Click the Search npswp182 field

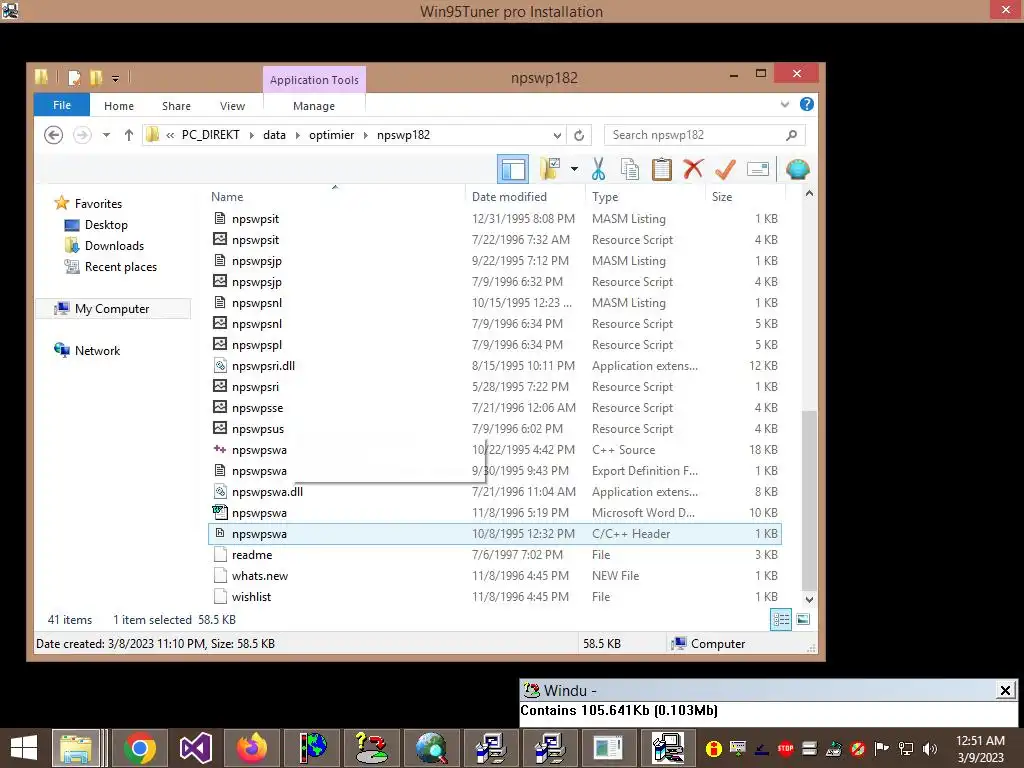(704, 135)
